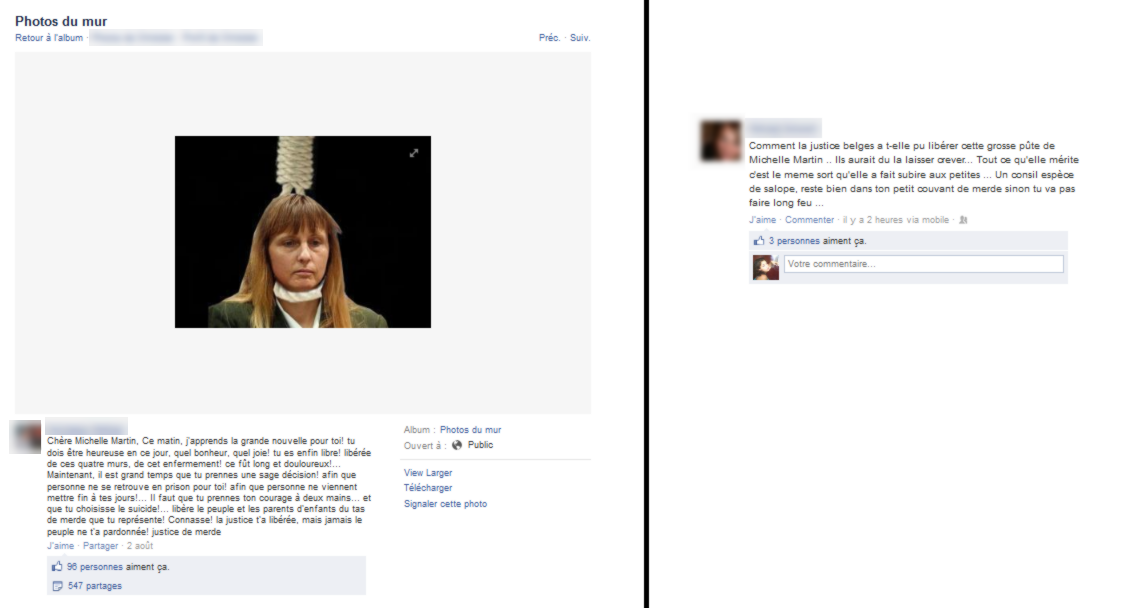Screen dimensions: 1123x608
Task: Click the thumbs-up icon beside 3 personnes
Action: 759,241
